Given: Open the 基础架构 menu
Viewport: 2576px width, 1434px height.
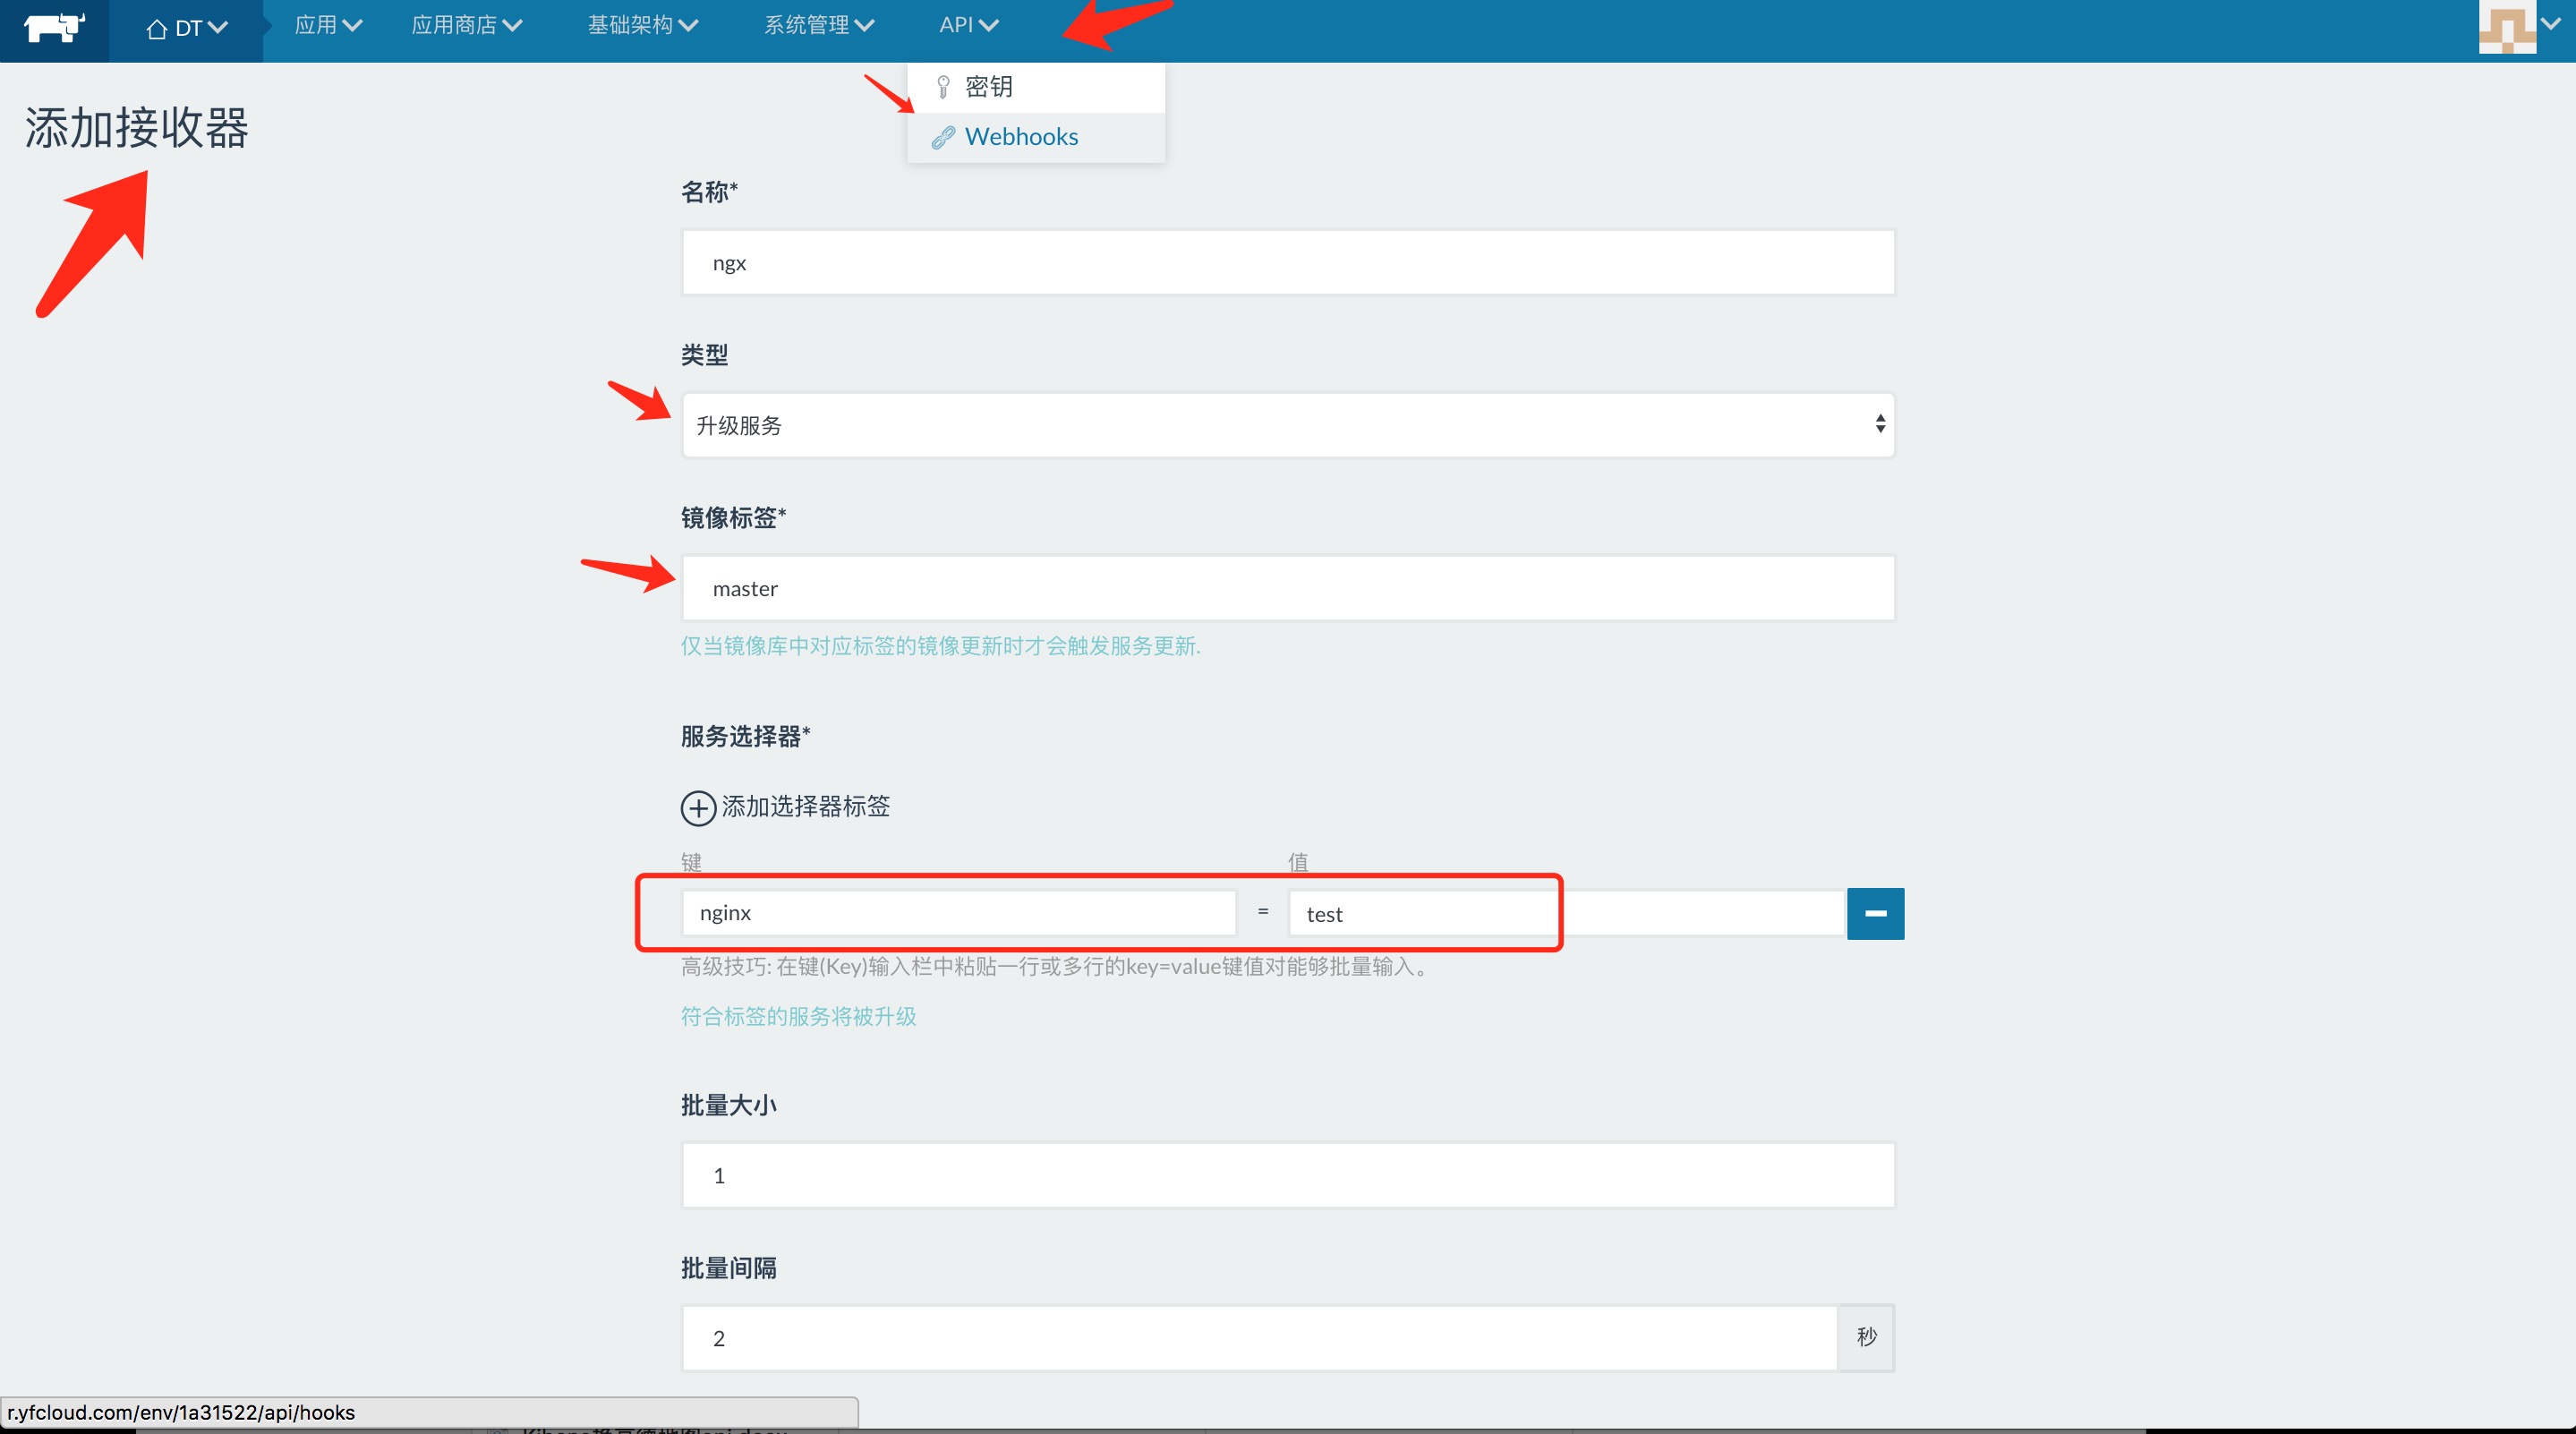Looking at the screenshot, I should pyautogui.click(x=642, y=25).
